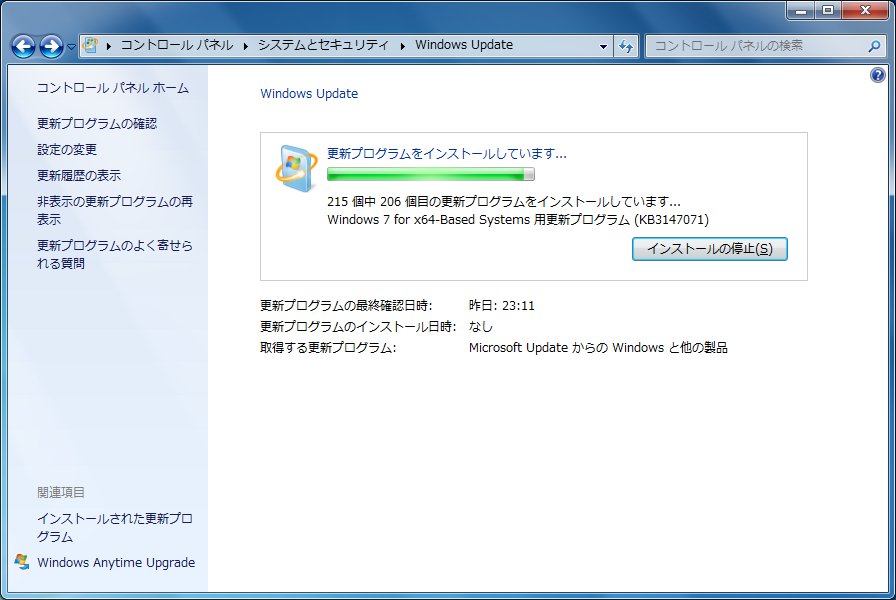Click the 昨日: 23:11 last check value
This screenshot has width=896, height=600.
[502, 306]
